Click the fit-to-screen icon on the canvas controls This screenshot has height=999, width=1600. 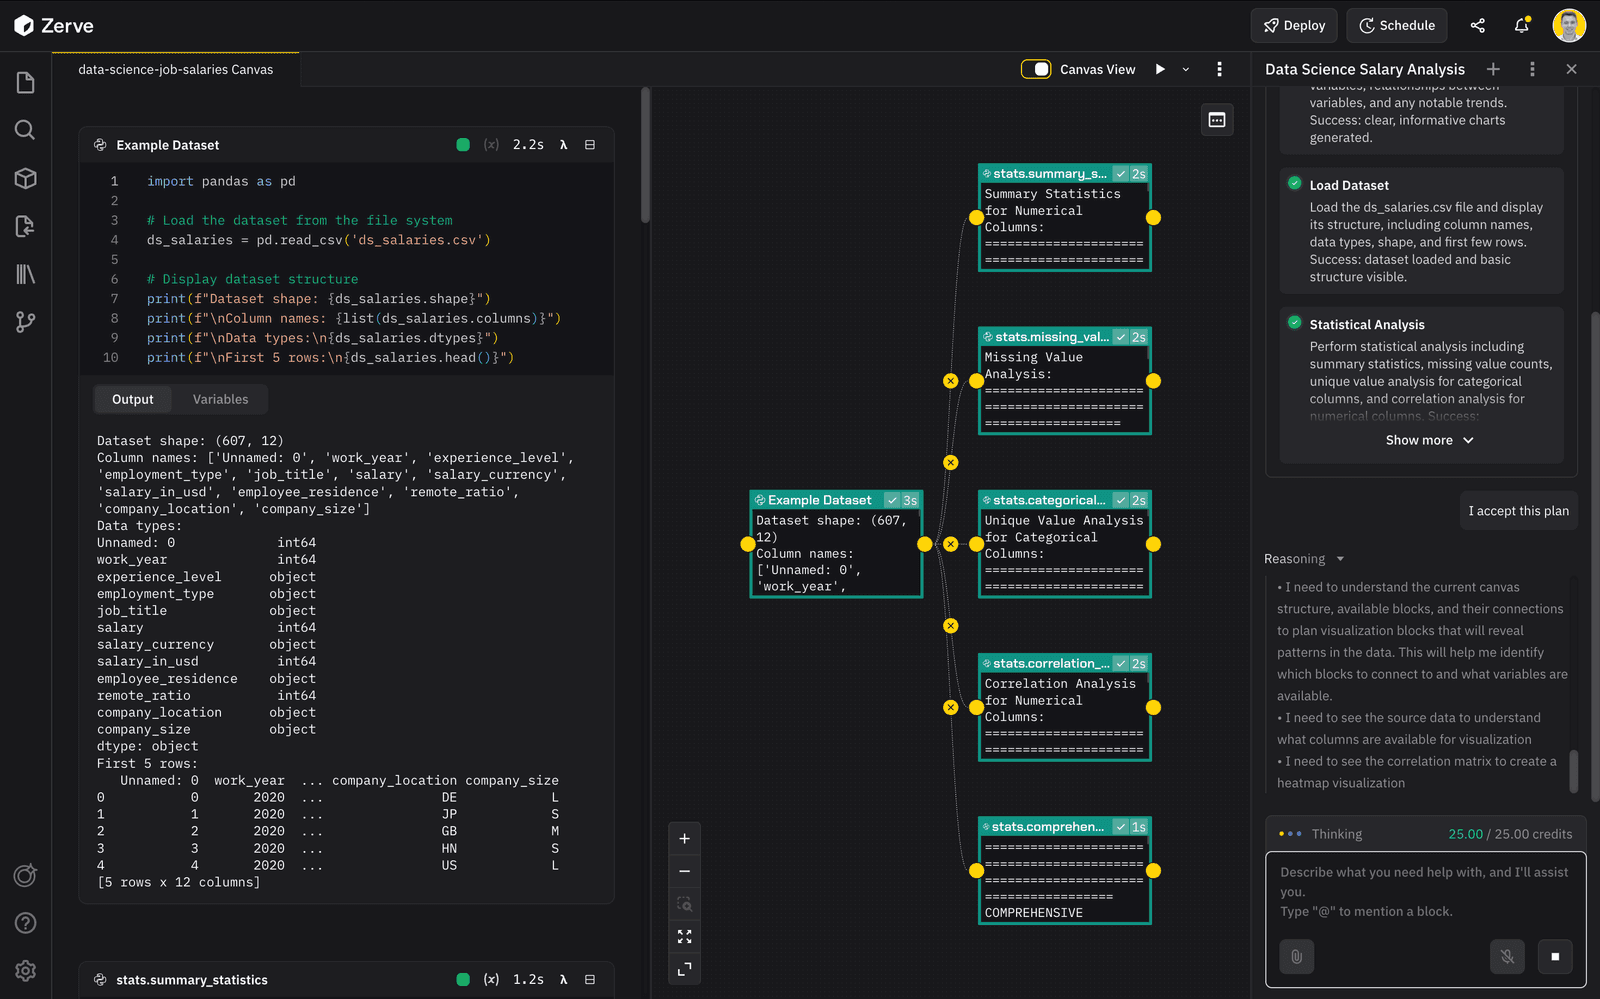(x=685, y=937)
